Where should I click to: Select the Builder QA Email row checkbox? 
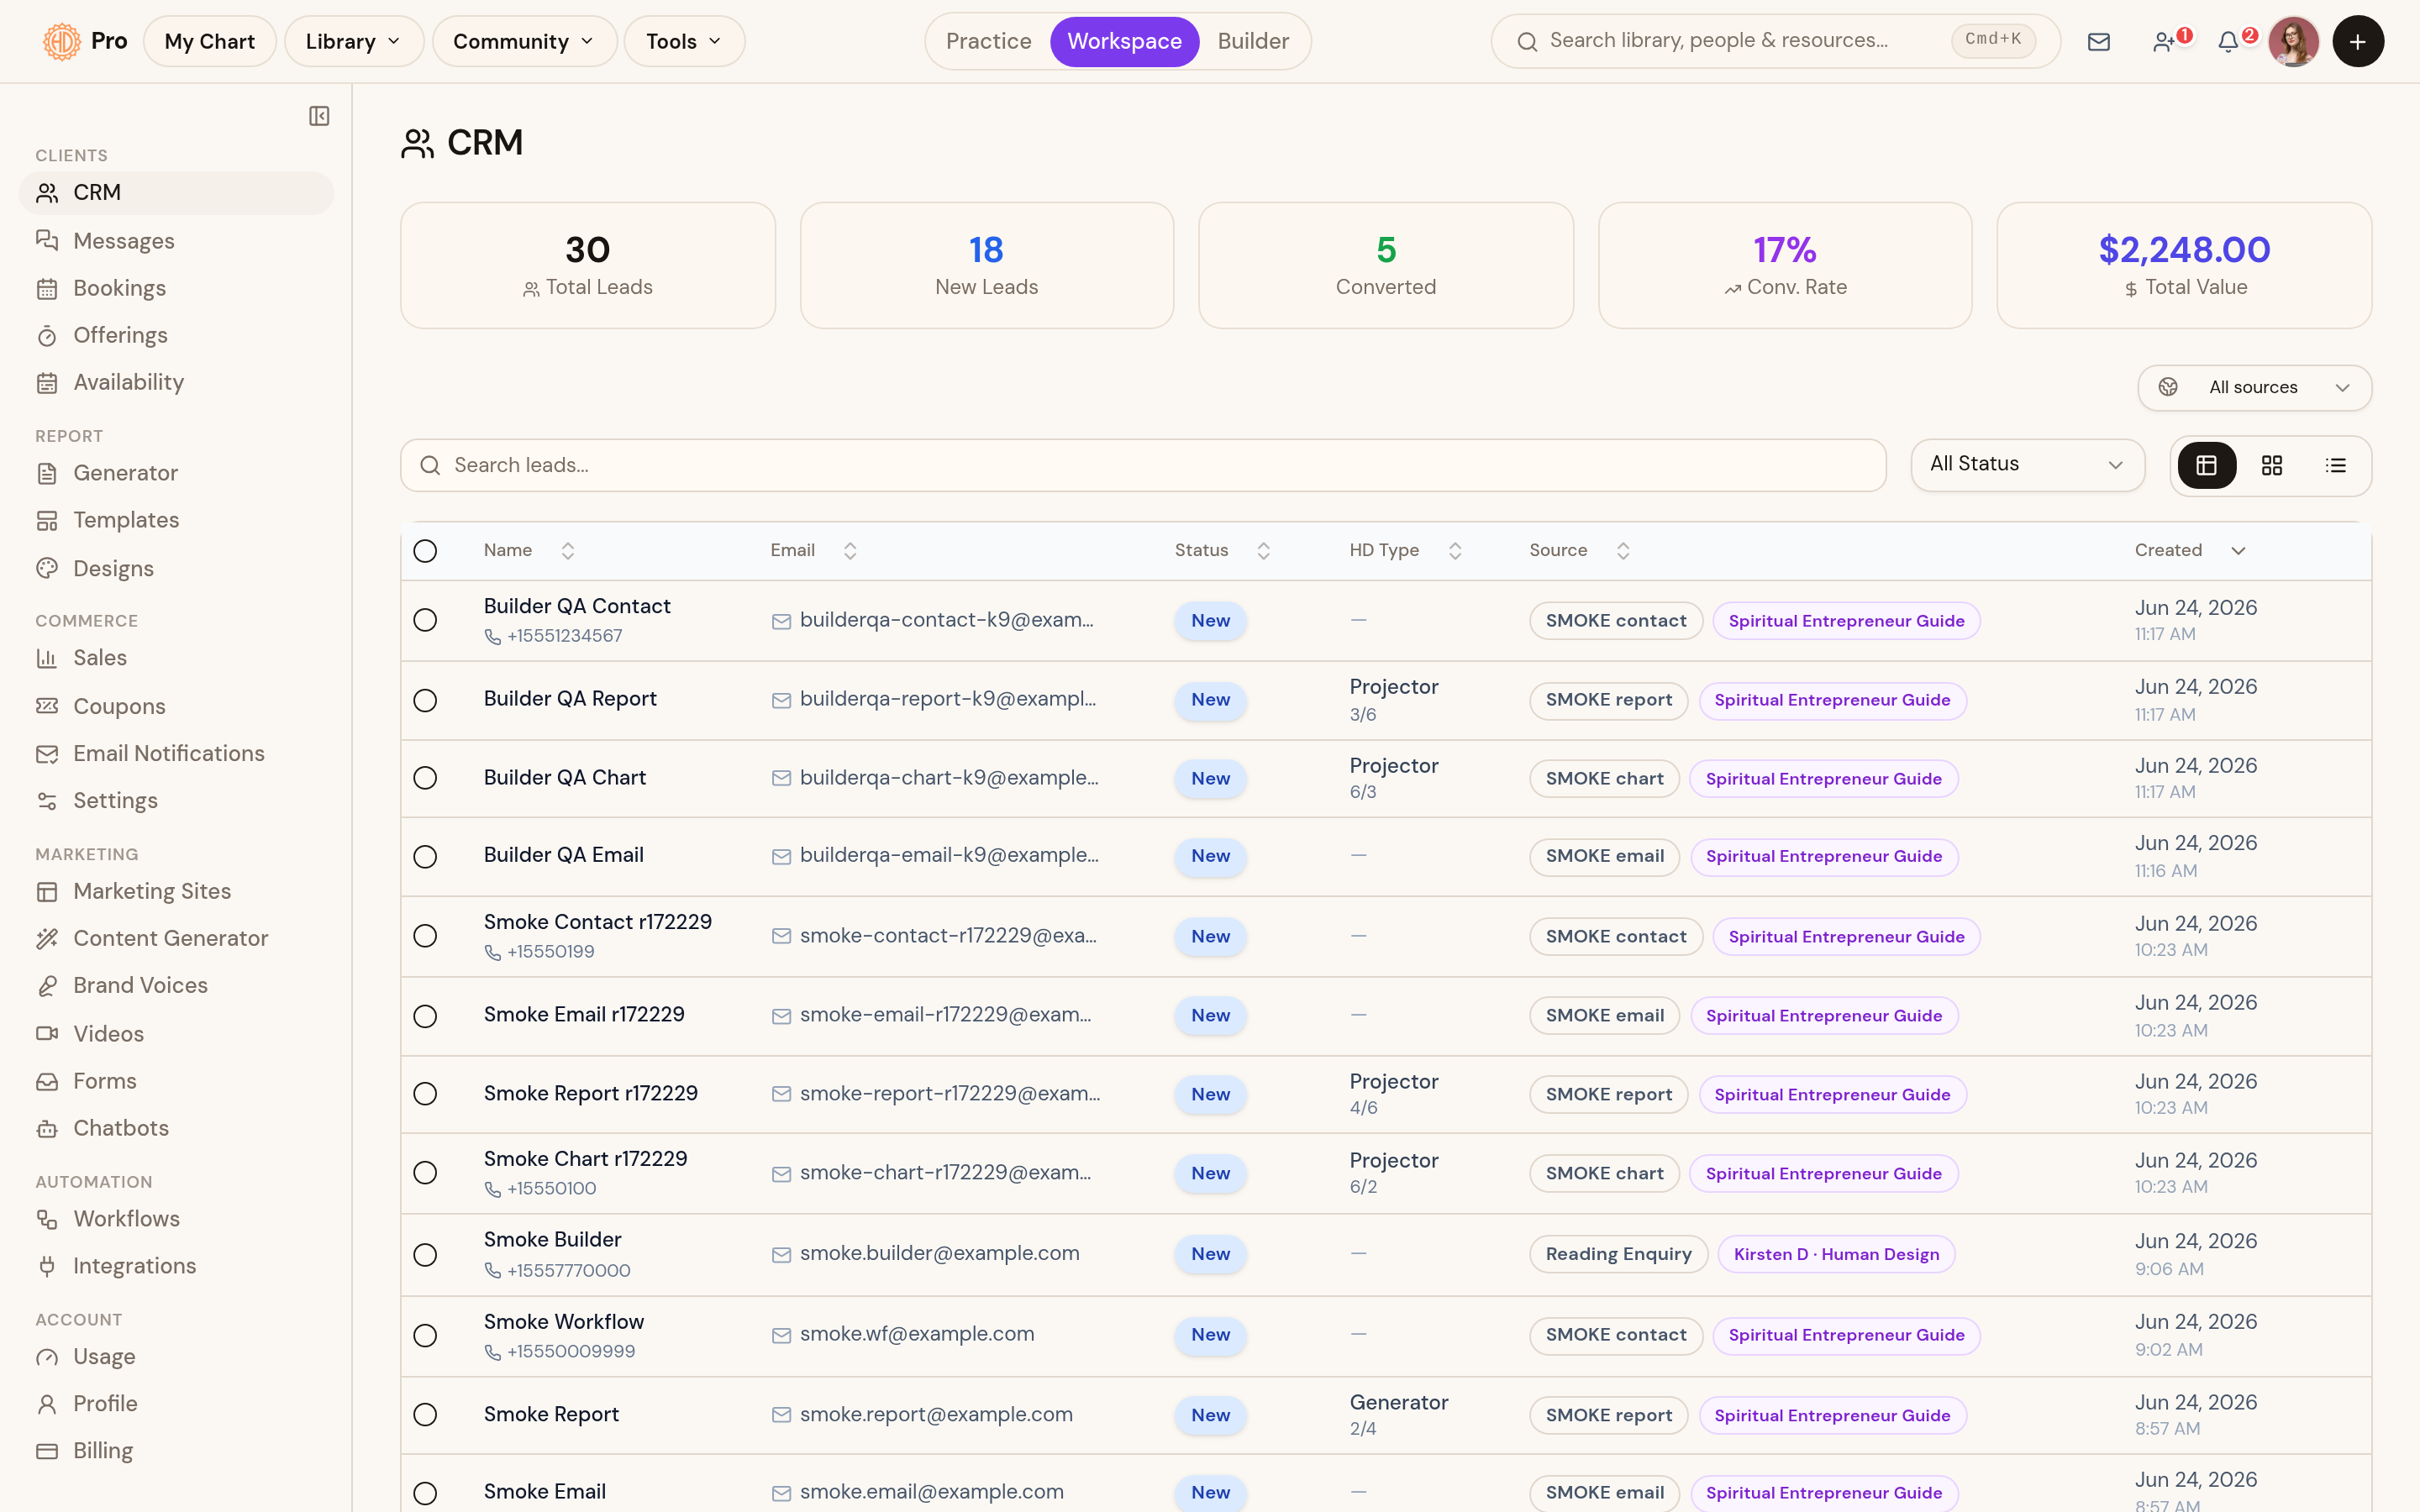425,857
